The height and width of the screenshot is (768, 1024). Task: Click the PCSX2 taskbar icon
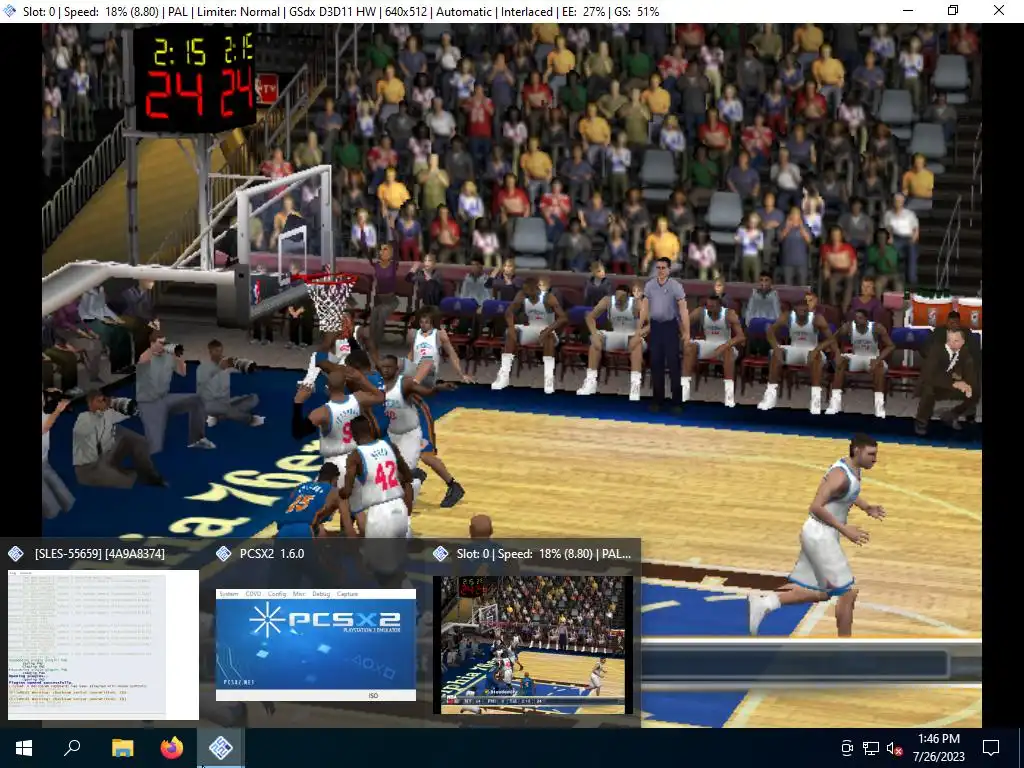221,748
